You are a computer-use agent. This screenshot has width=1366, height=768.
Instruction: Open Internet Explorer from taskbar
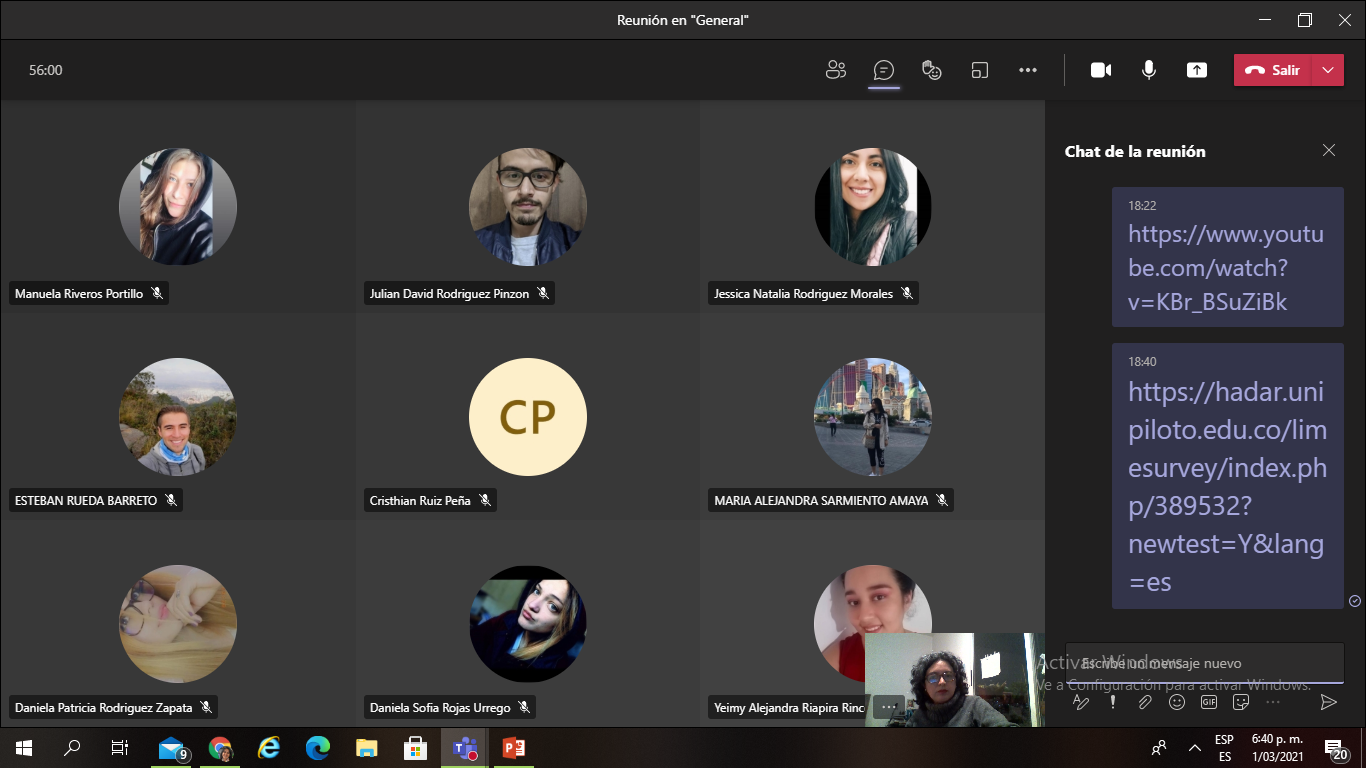point(269,748)
